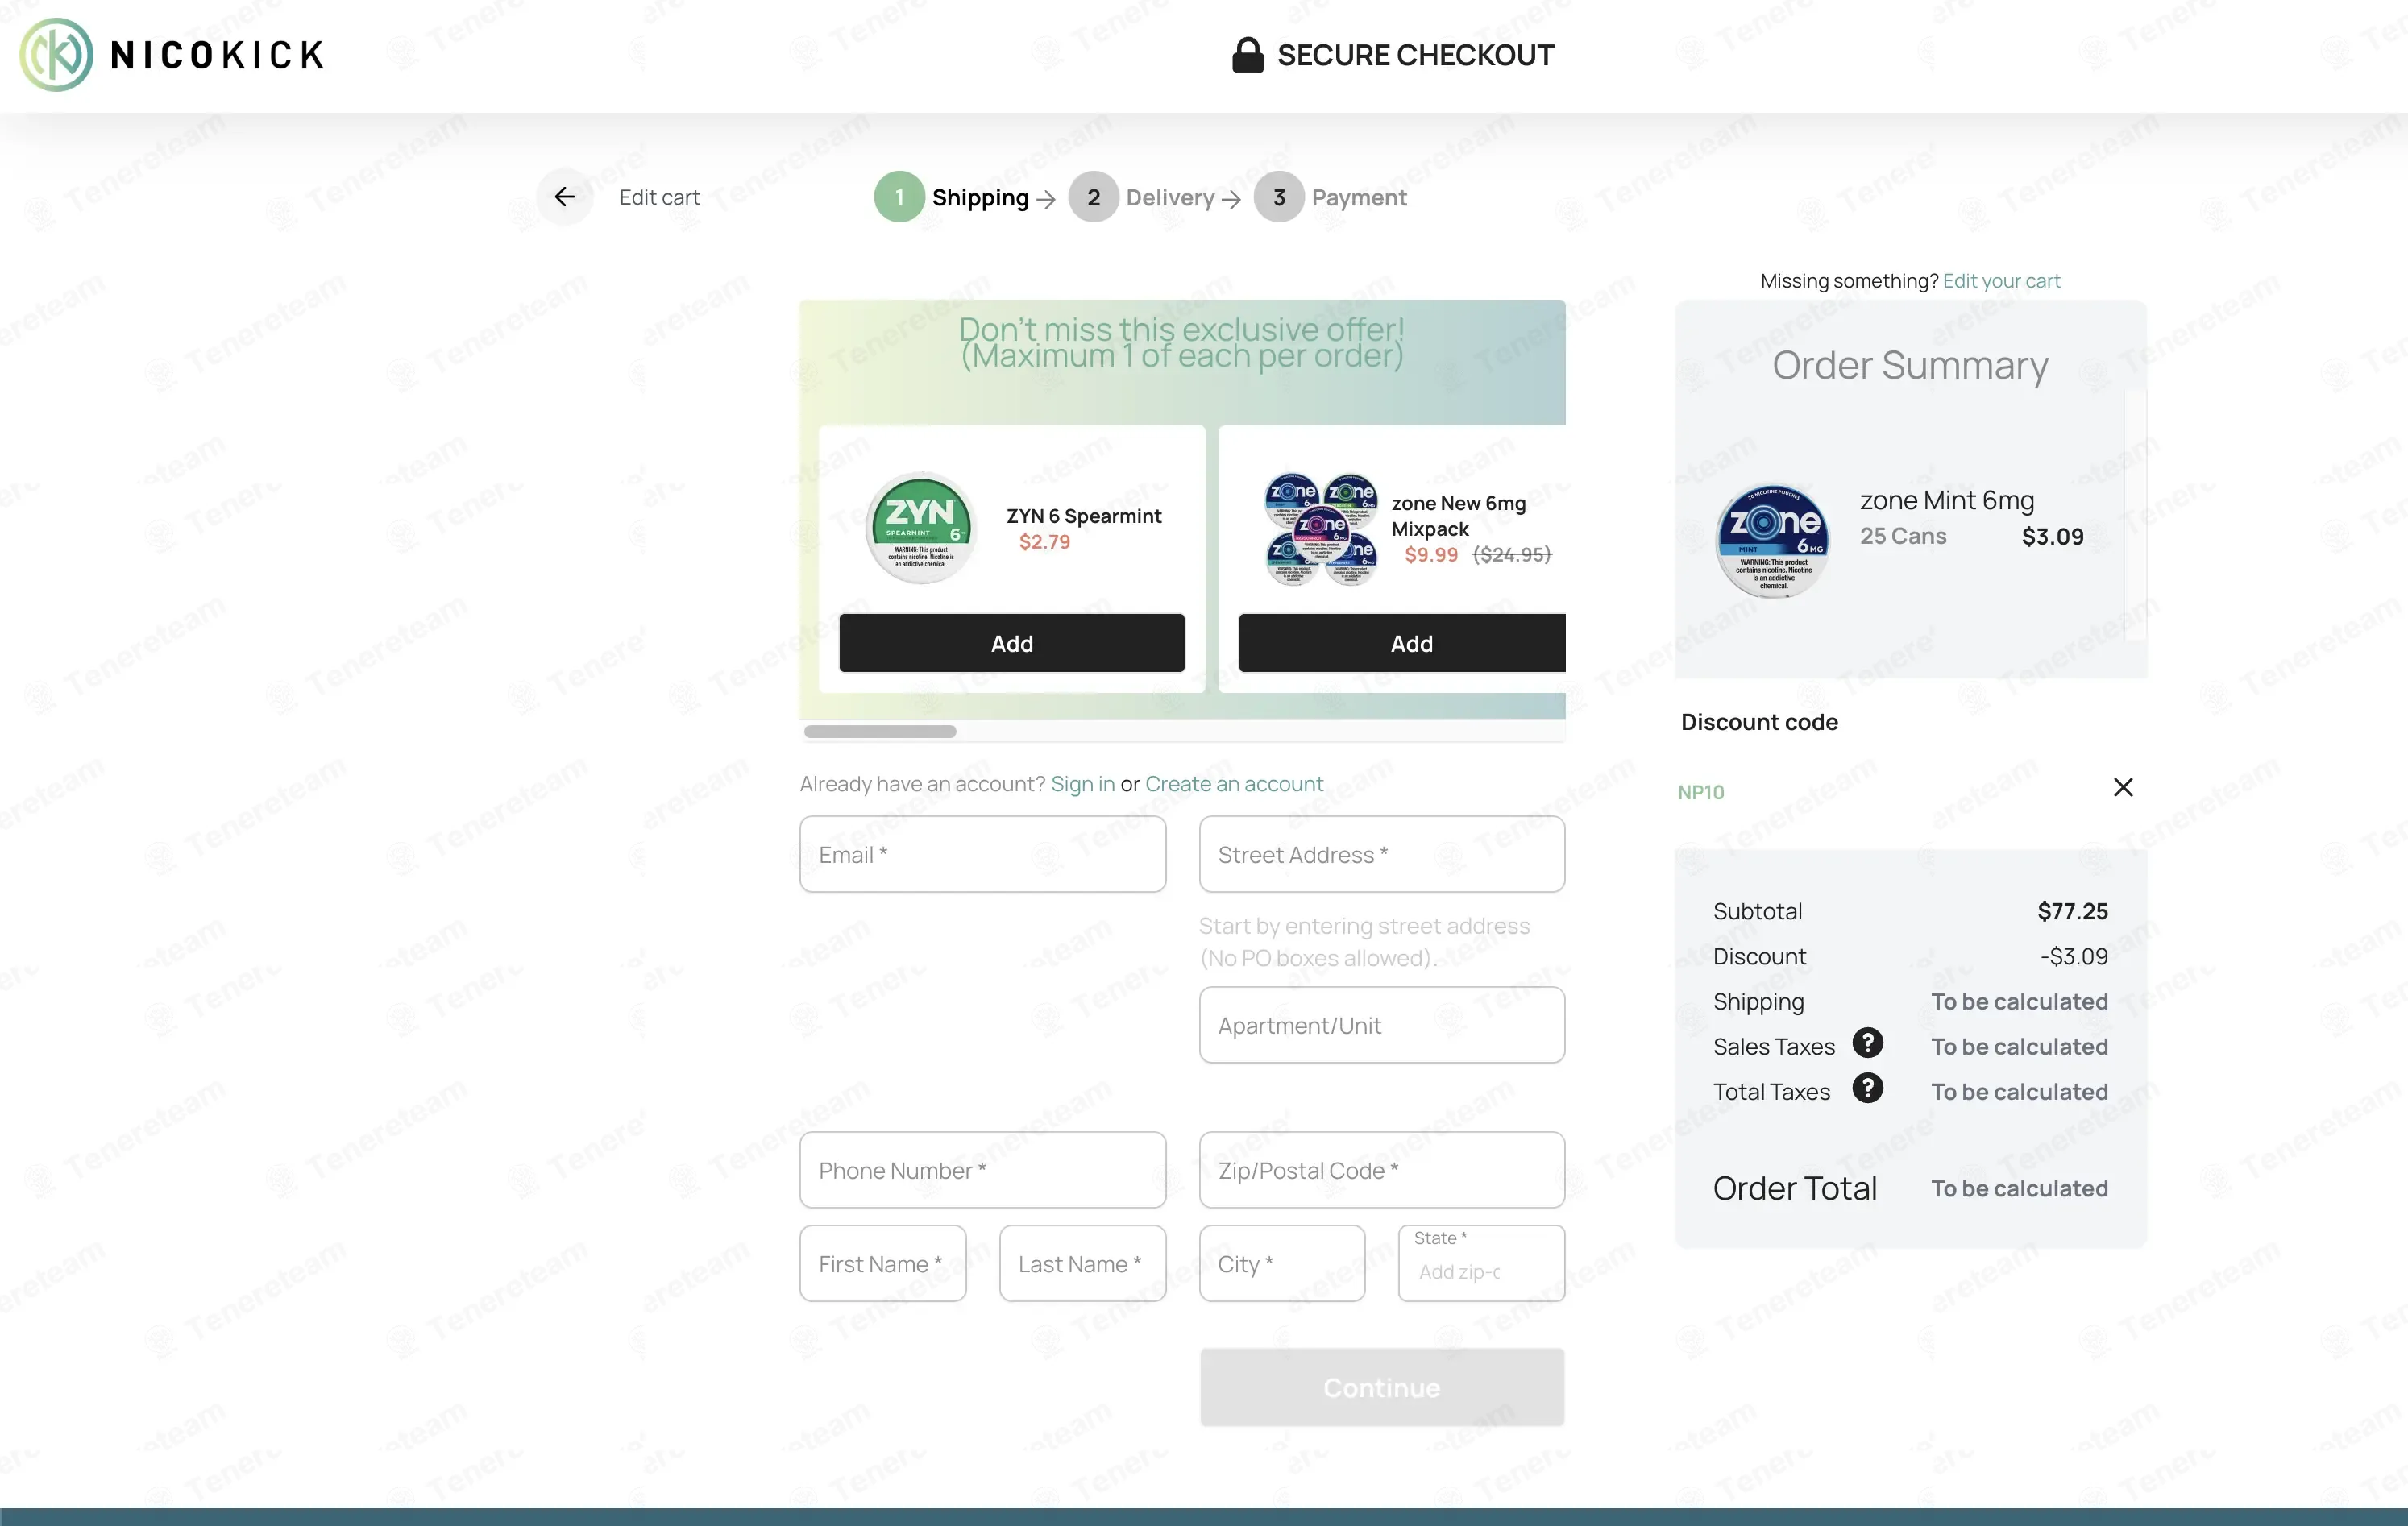
Task: Focus the Street Address field
Action: (1381, 855)
